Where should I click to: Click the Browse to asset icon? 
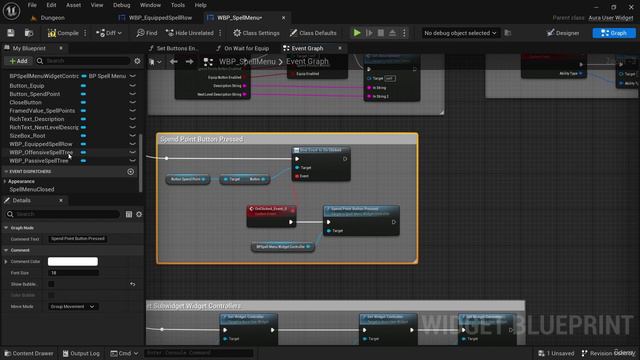pos(29,33)
